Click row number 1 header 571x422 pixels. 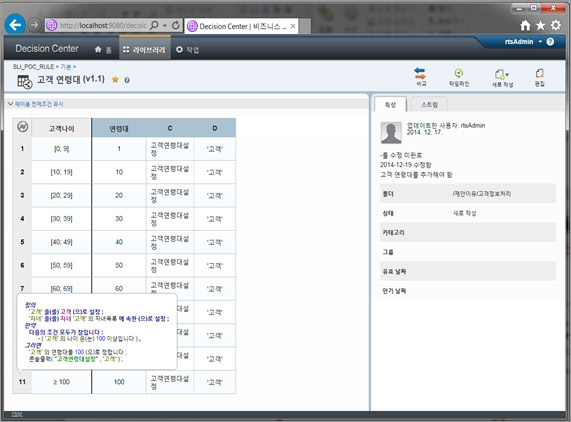[22, 149]
